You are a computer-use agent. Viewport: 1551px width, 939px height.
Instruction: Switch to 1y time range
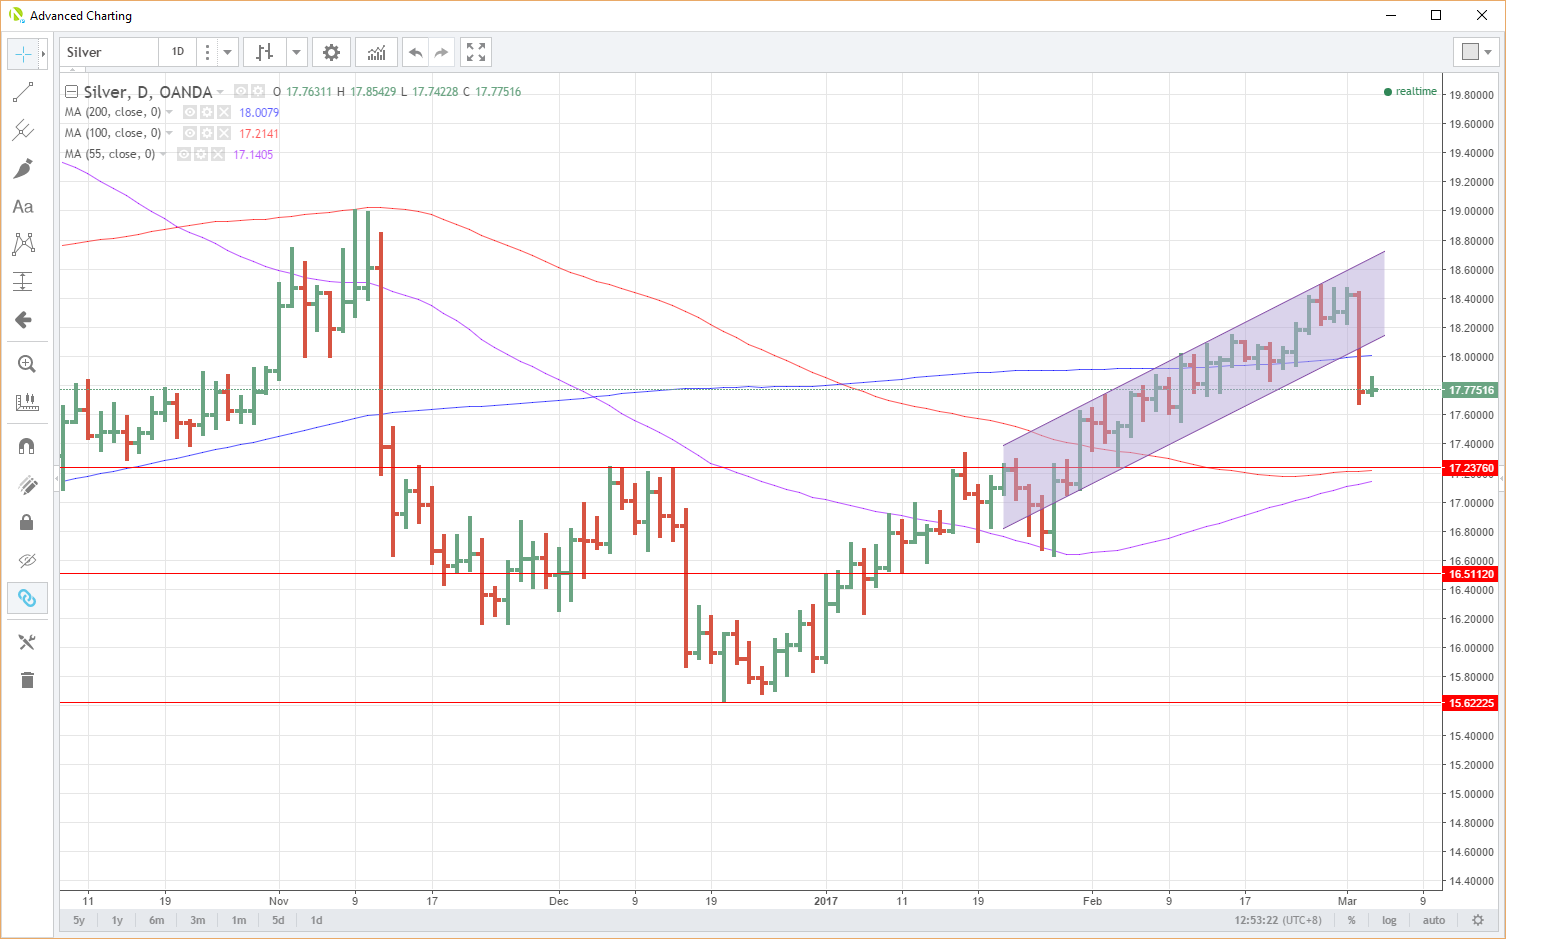click(117, 920)
